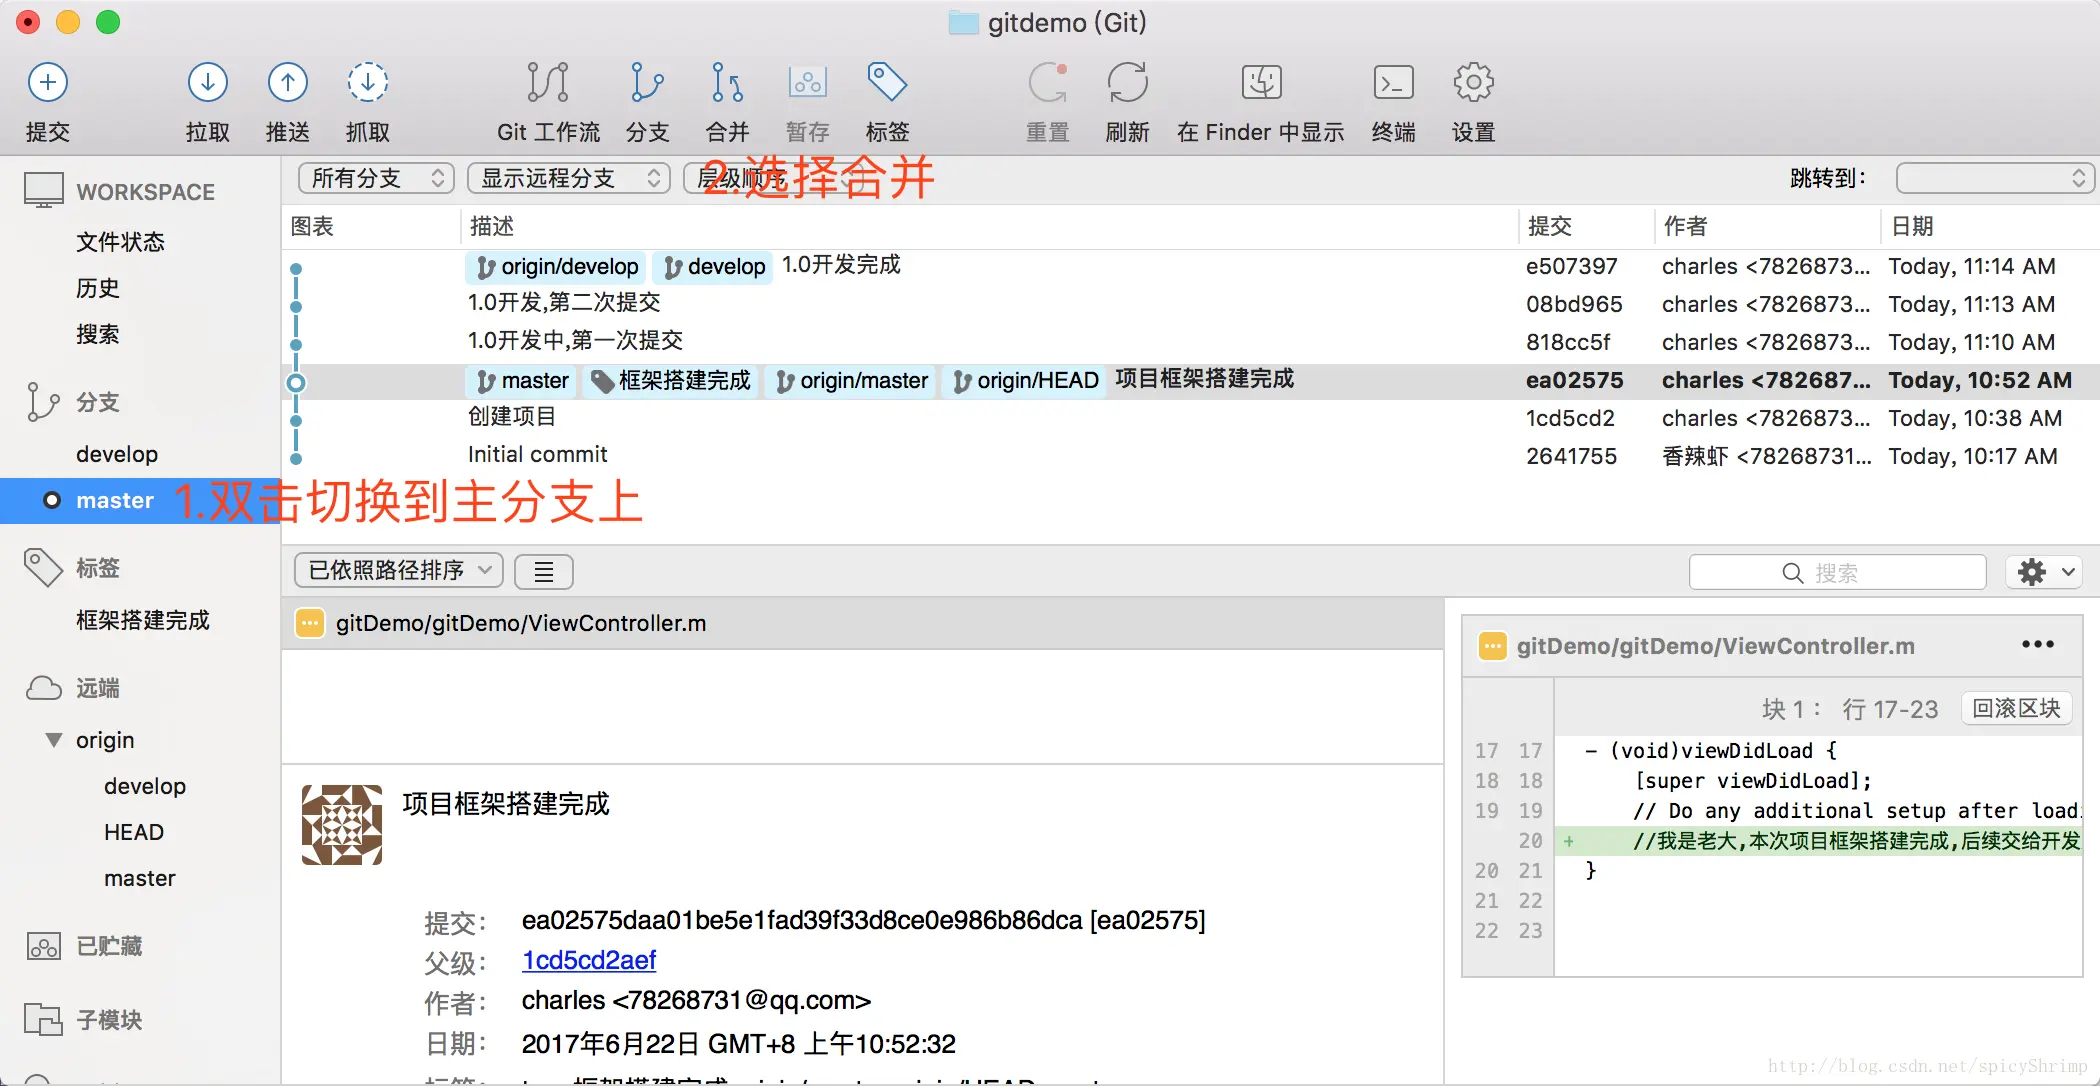The image size is (2100, 1086).
Task: Open the Git 工作流 (Git flow) tool
Action: 547,83
